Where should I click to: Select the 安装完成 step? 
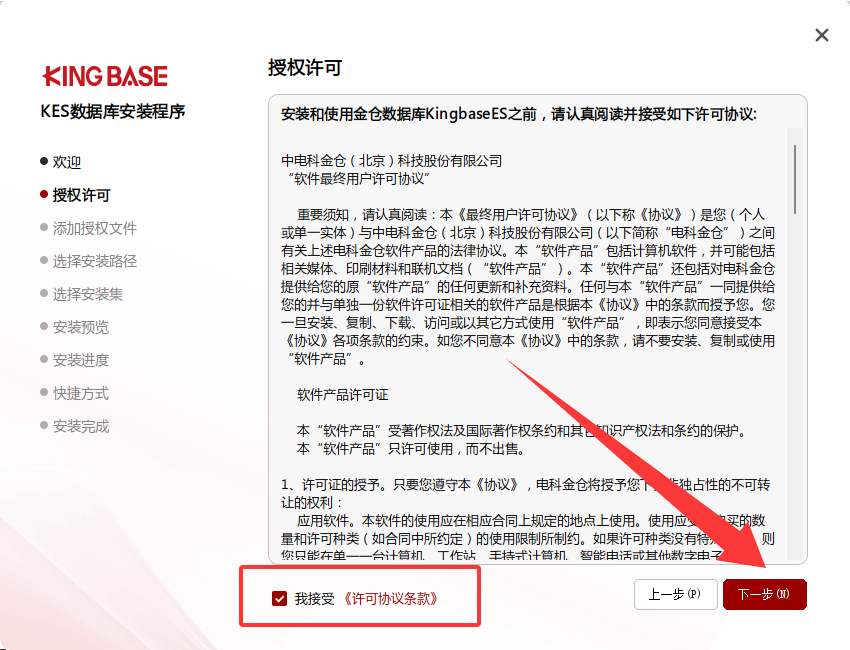pos(75,427)
